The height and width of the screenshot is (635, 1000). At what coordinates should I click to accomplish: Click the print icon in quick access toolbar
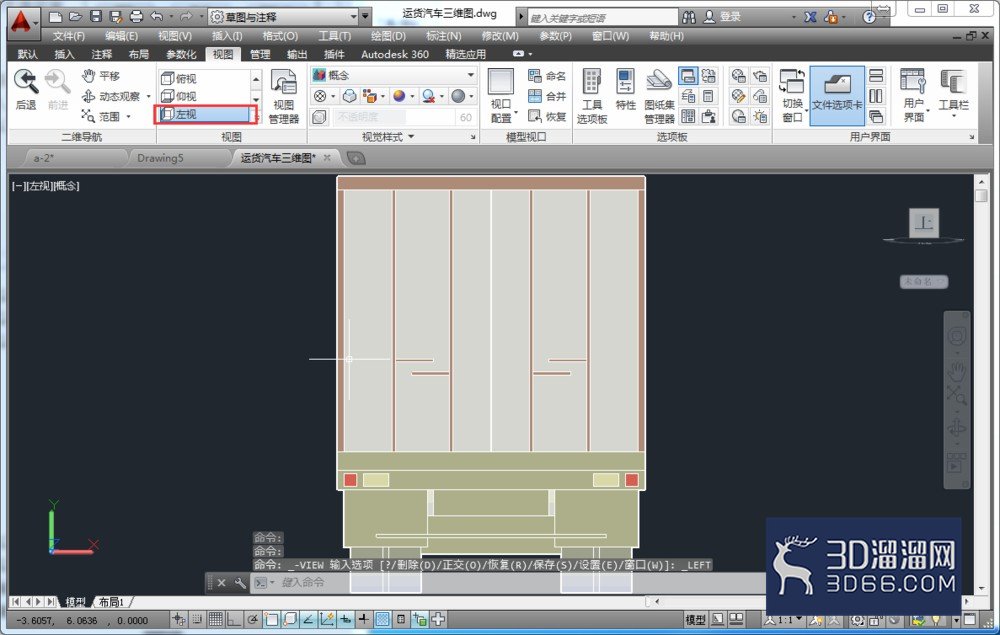pos(136,17)
